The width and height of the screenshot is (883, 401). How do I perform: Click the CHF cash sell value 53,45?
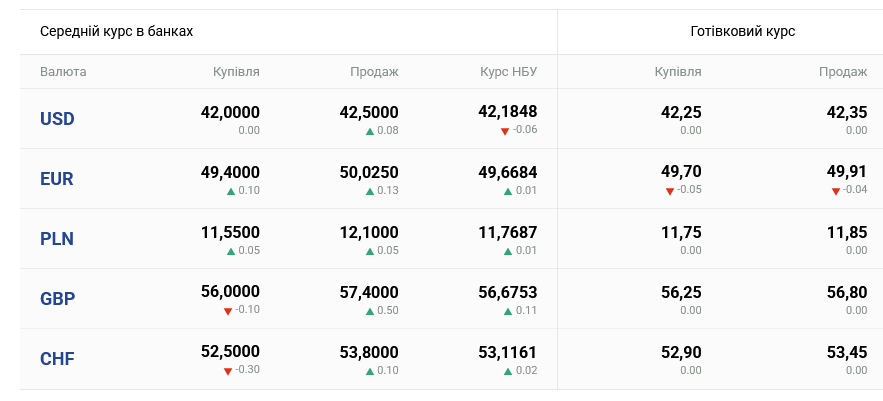tap(847, 353)
